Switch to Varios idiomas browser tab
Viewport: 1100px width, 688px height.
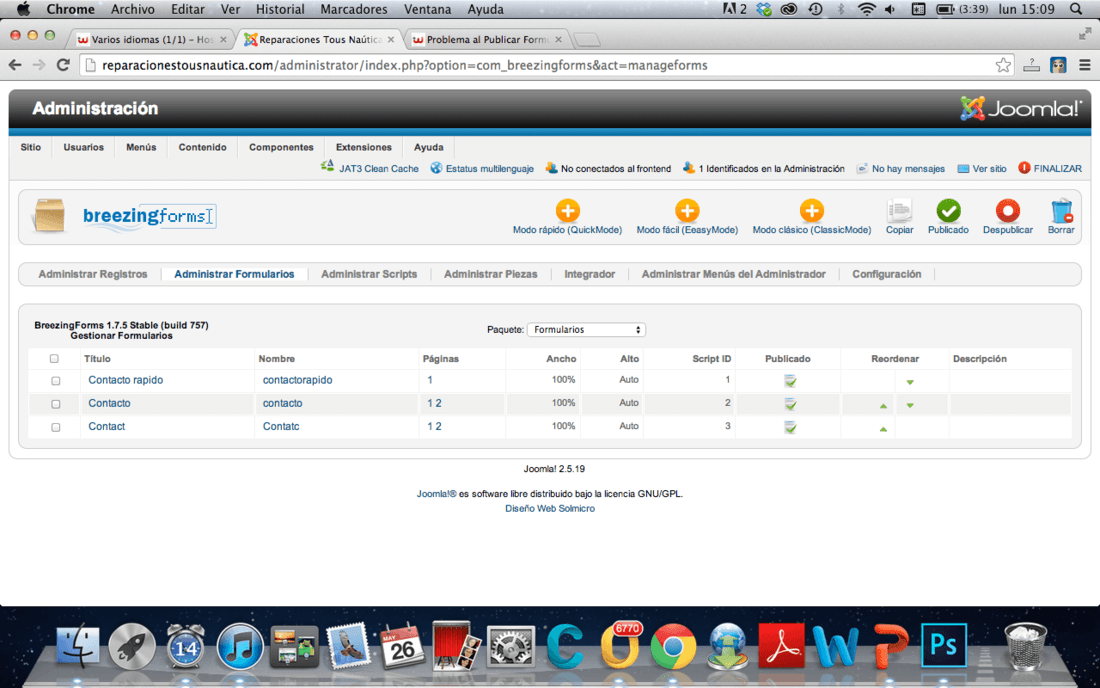(x=152, y=39)
